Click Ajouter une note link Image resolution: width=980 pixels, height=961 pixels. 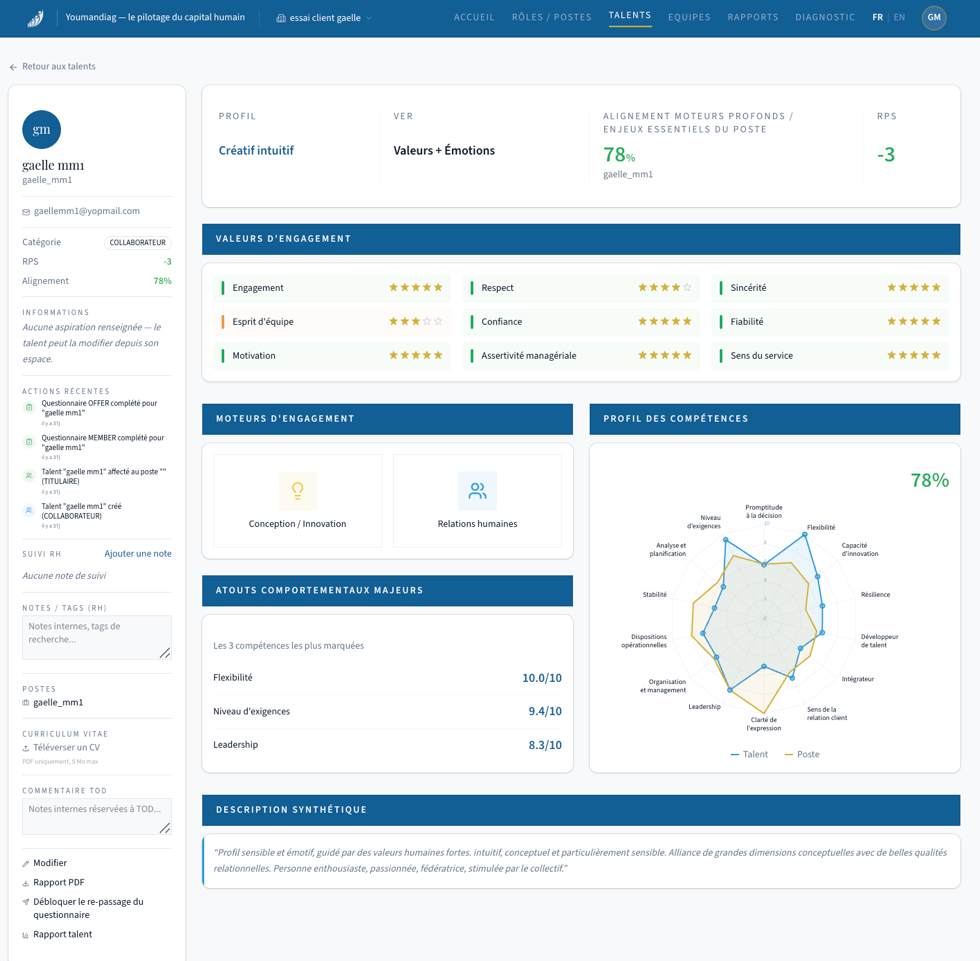click(138, 554)
